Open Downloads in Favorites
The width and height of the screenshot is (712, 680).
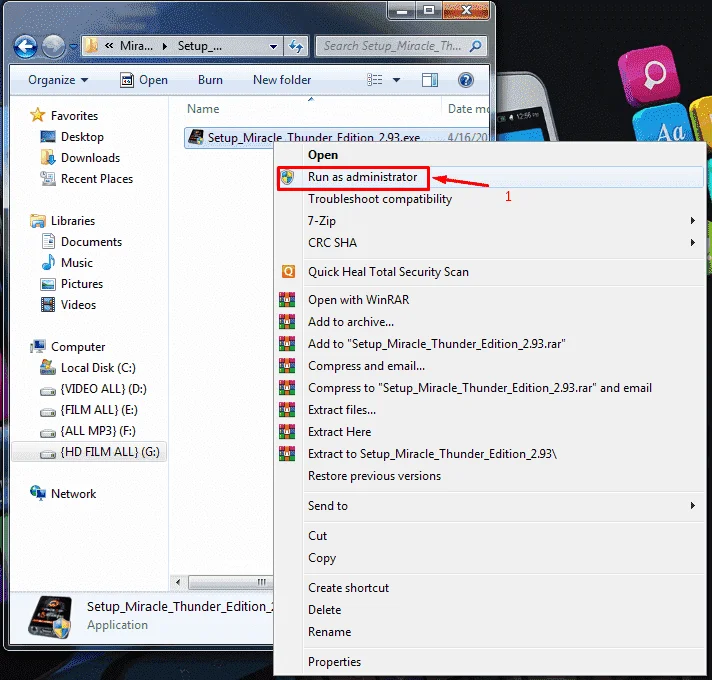90,158
